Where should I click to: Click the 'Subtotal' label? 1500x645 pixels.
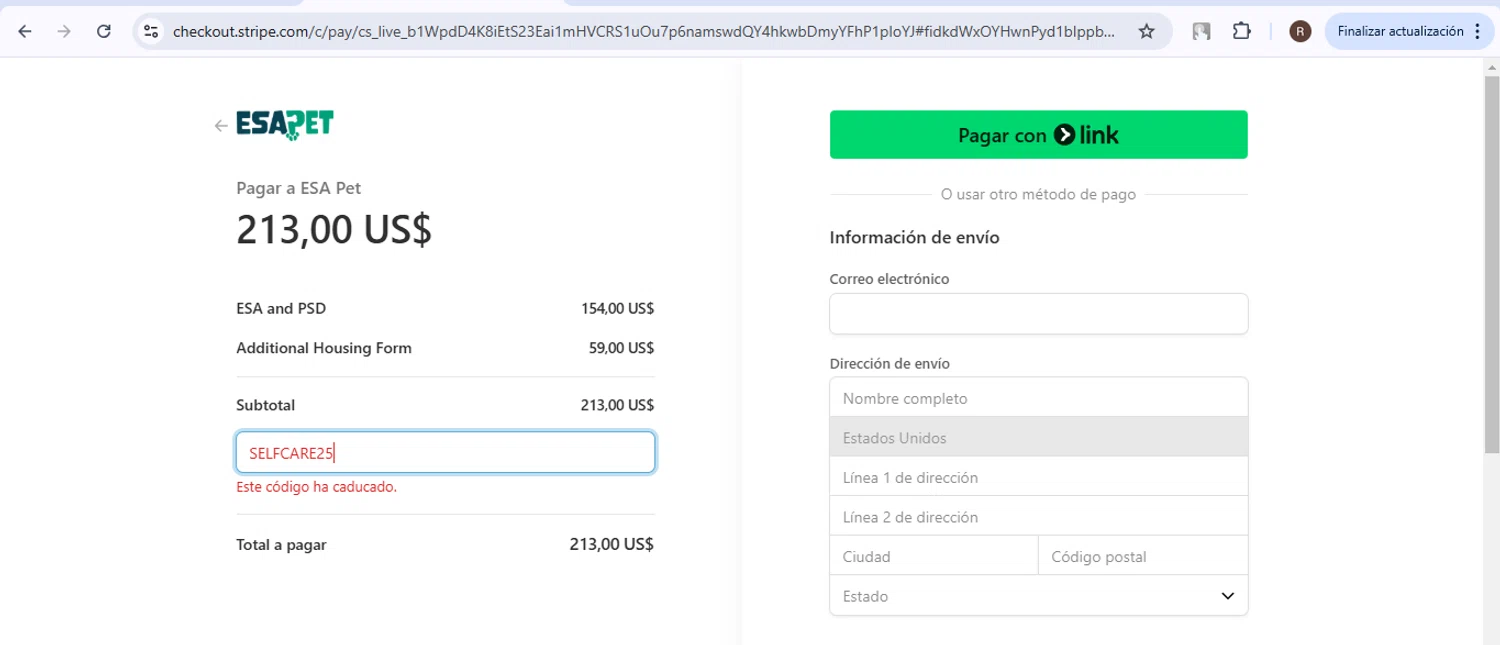pos(265,405)
